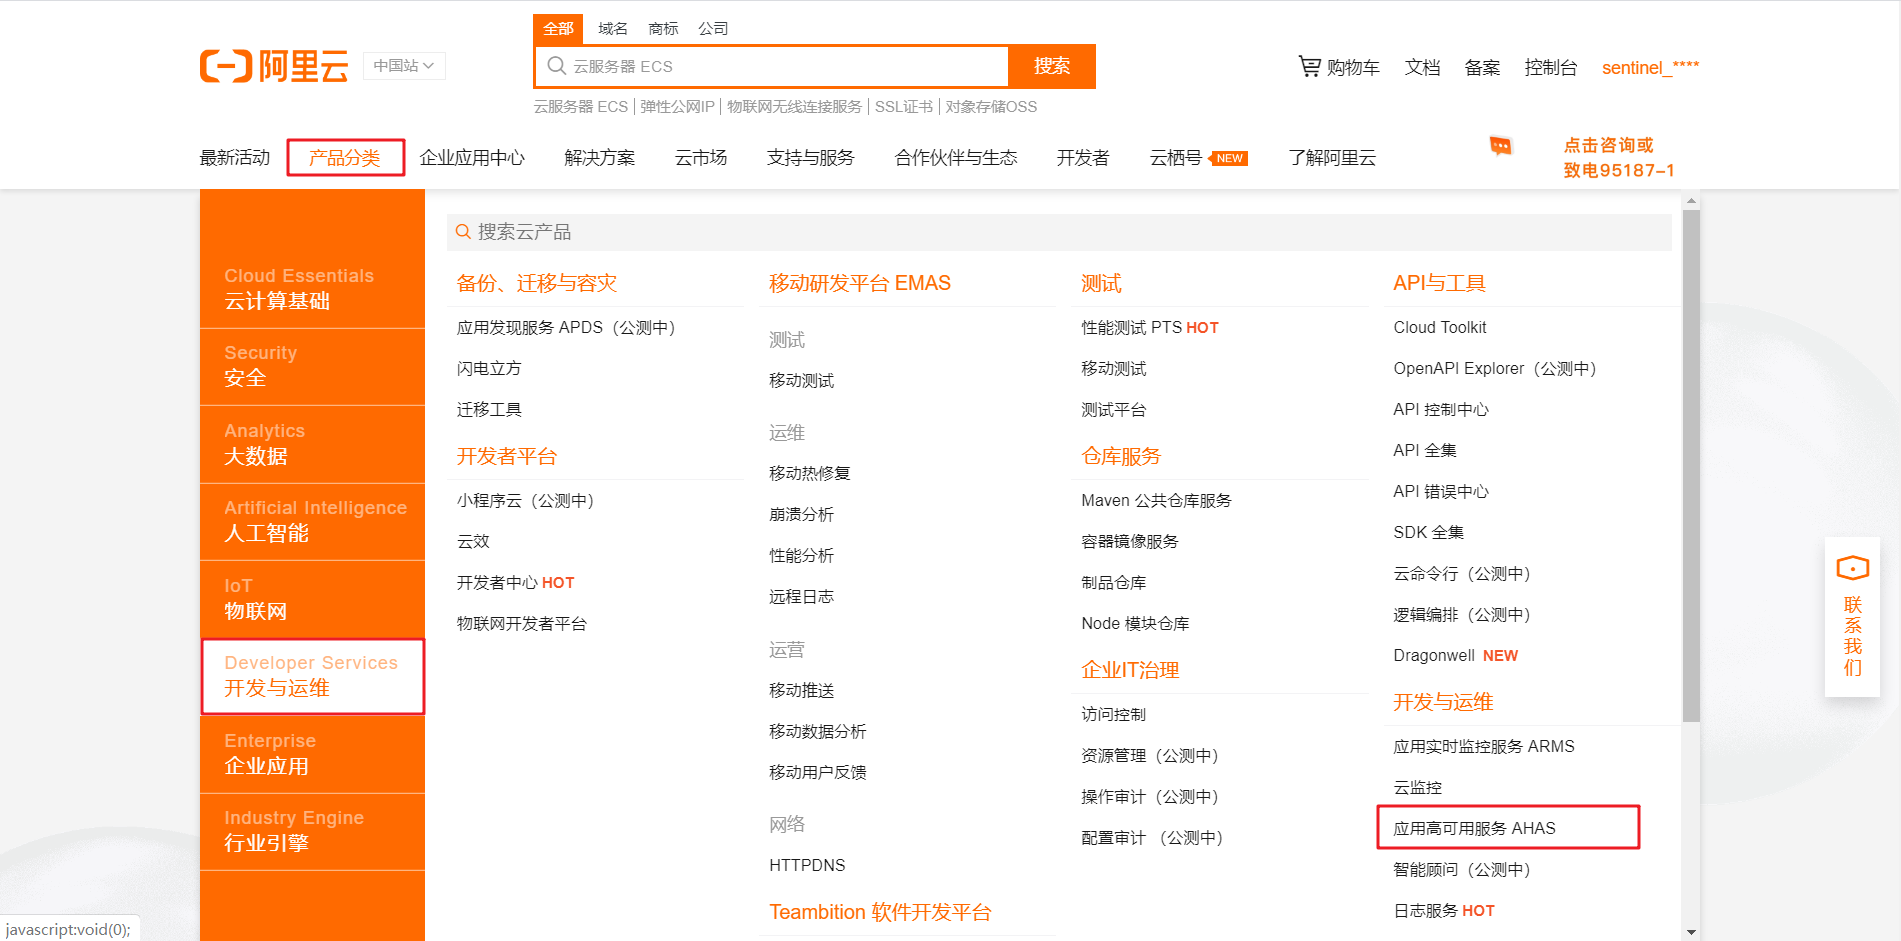Open 企业应用中心 menu item
This screenshot has width=1901, height=941.
coord(472,158)
